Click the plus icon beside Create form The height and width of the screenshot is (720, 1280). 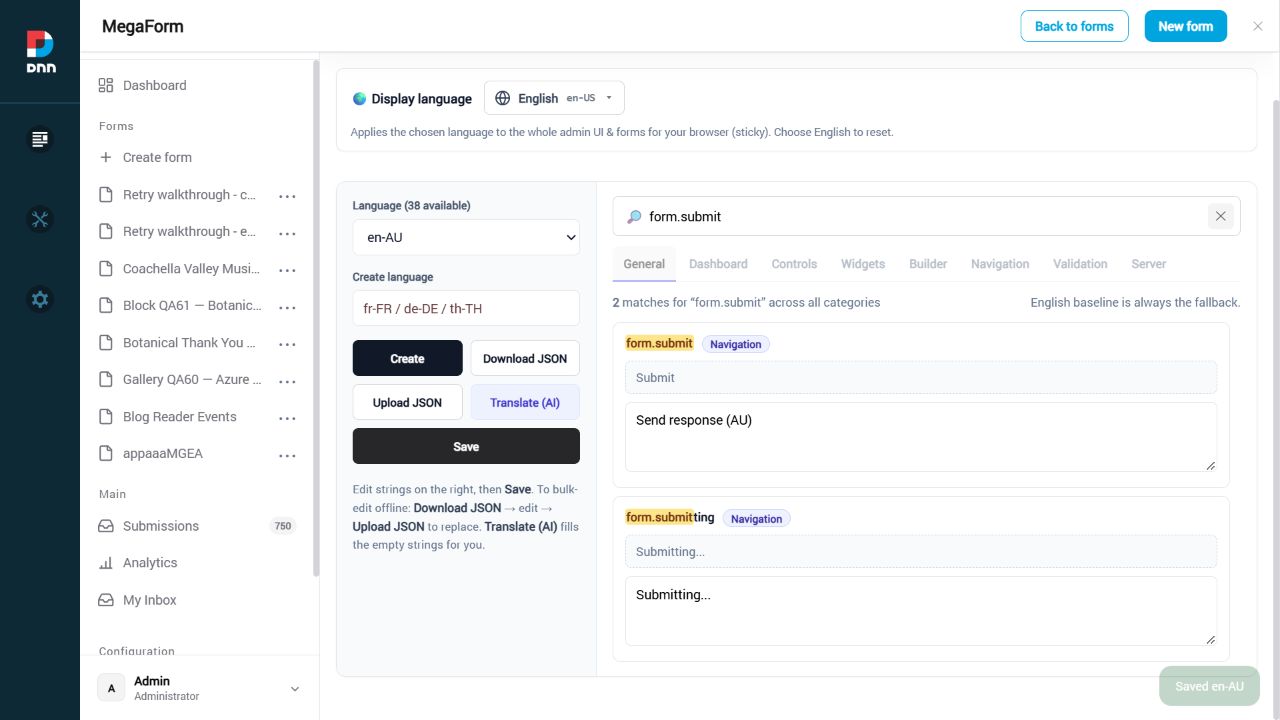tap(106, 157)
